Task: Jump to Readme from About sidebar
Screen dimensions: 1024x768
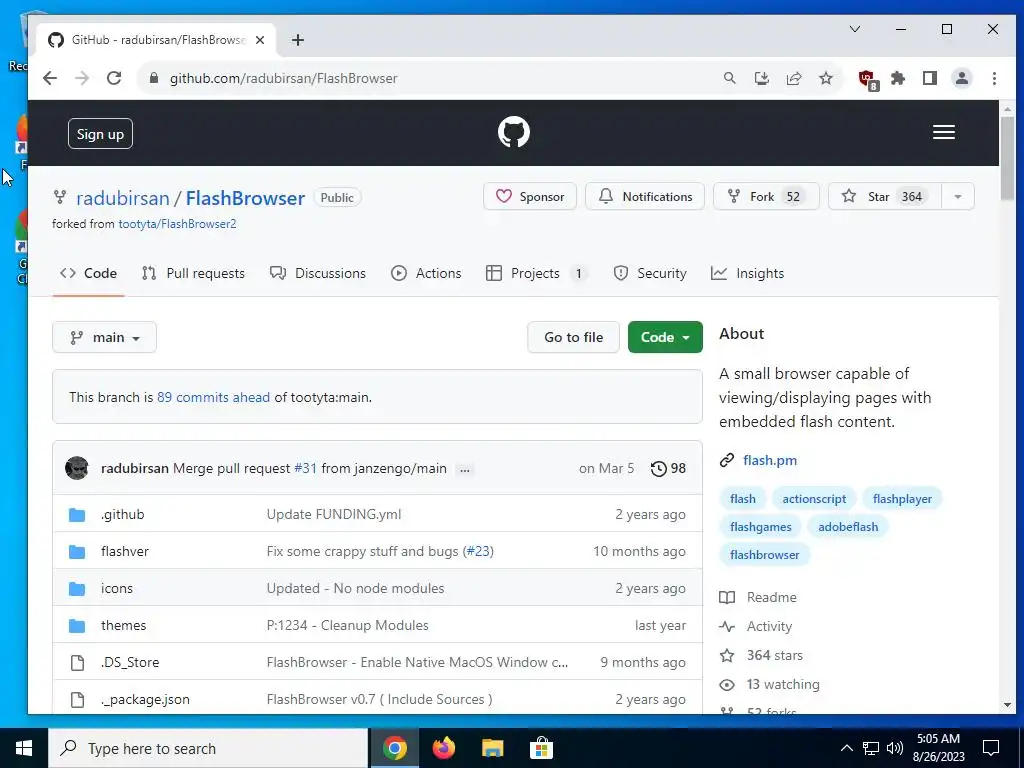Action: coord(758,598)
